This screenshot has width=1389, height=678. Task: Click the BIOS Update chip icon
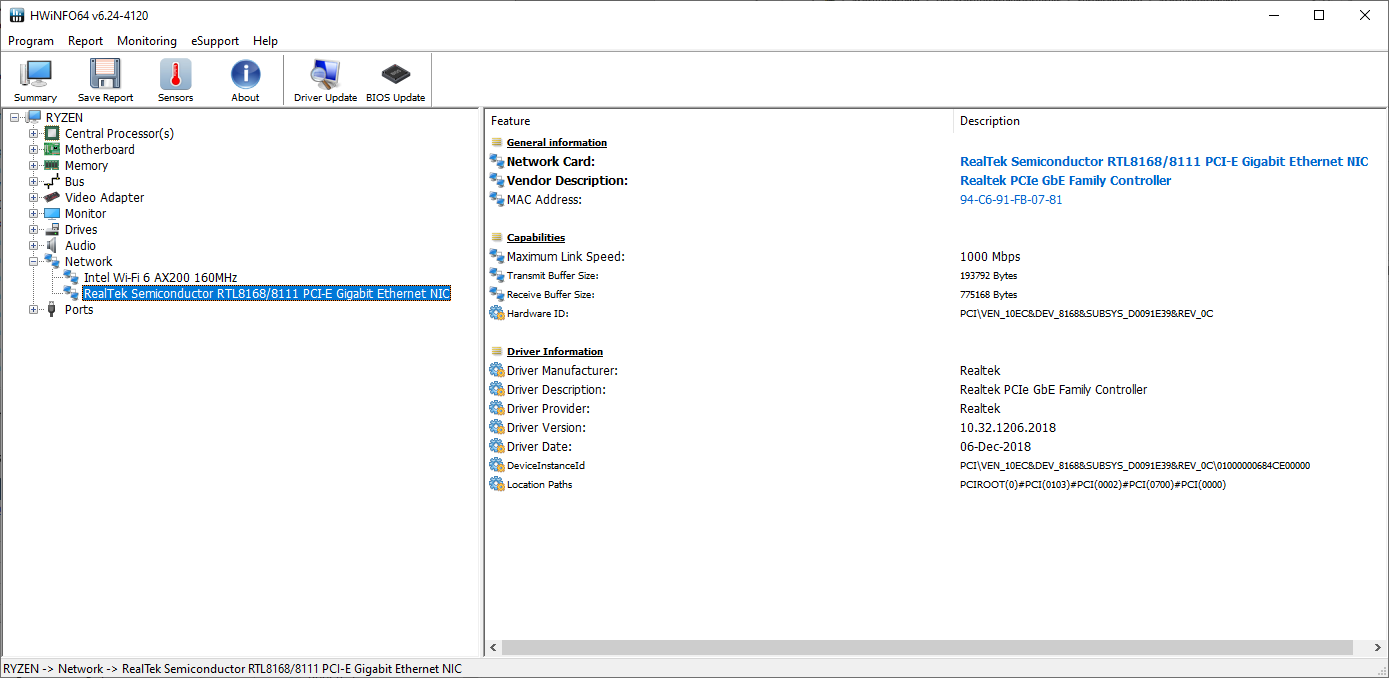395,80
